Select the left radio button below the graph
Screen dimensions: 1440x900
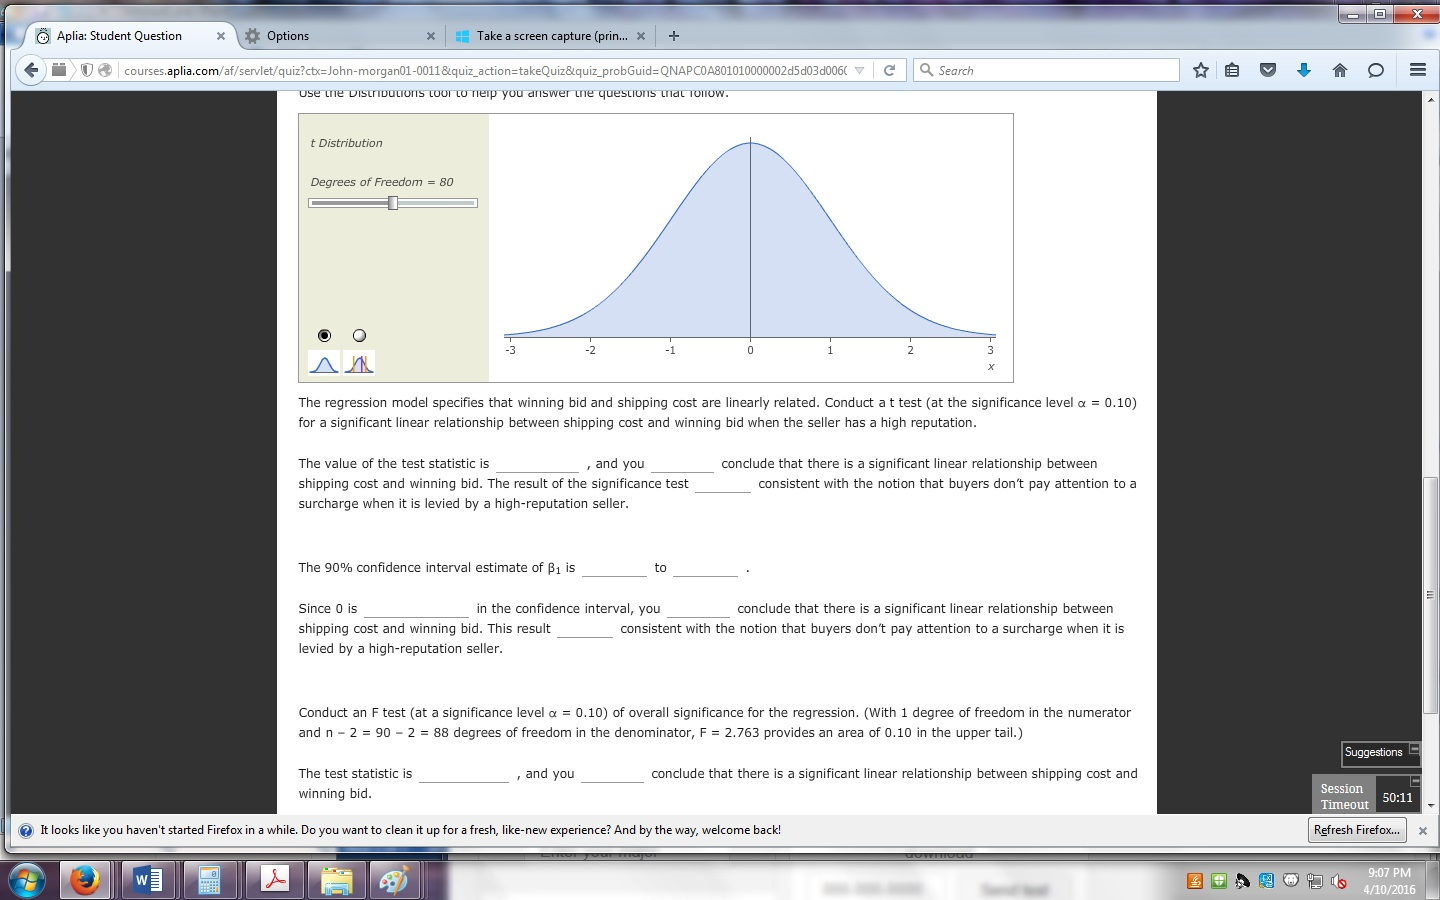323,335
